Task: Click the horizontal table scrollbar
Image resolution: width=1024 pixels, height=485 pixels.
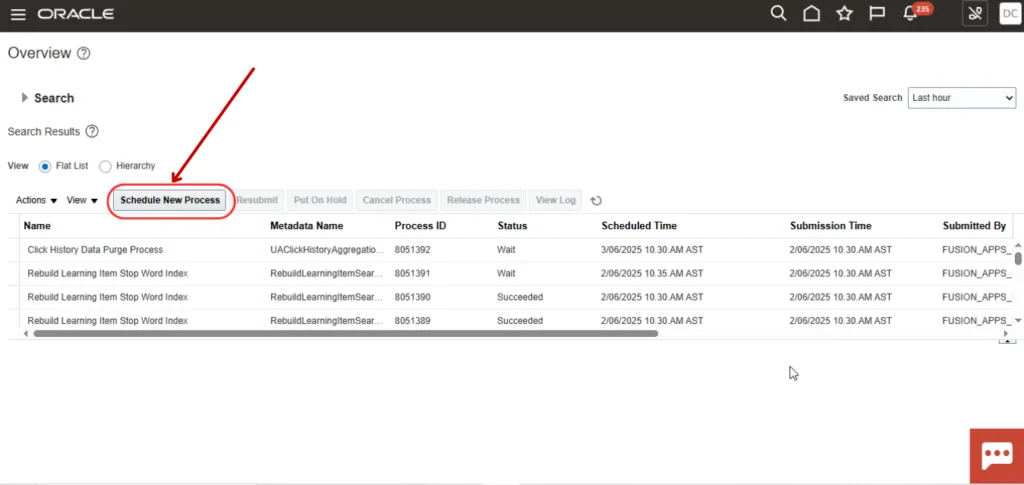Action: [x=345, y=333]
